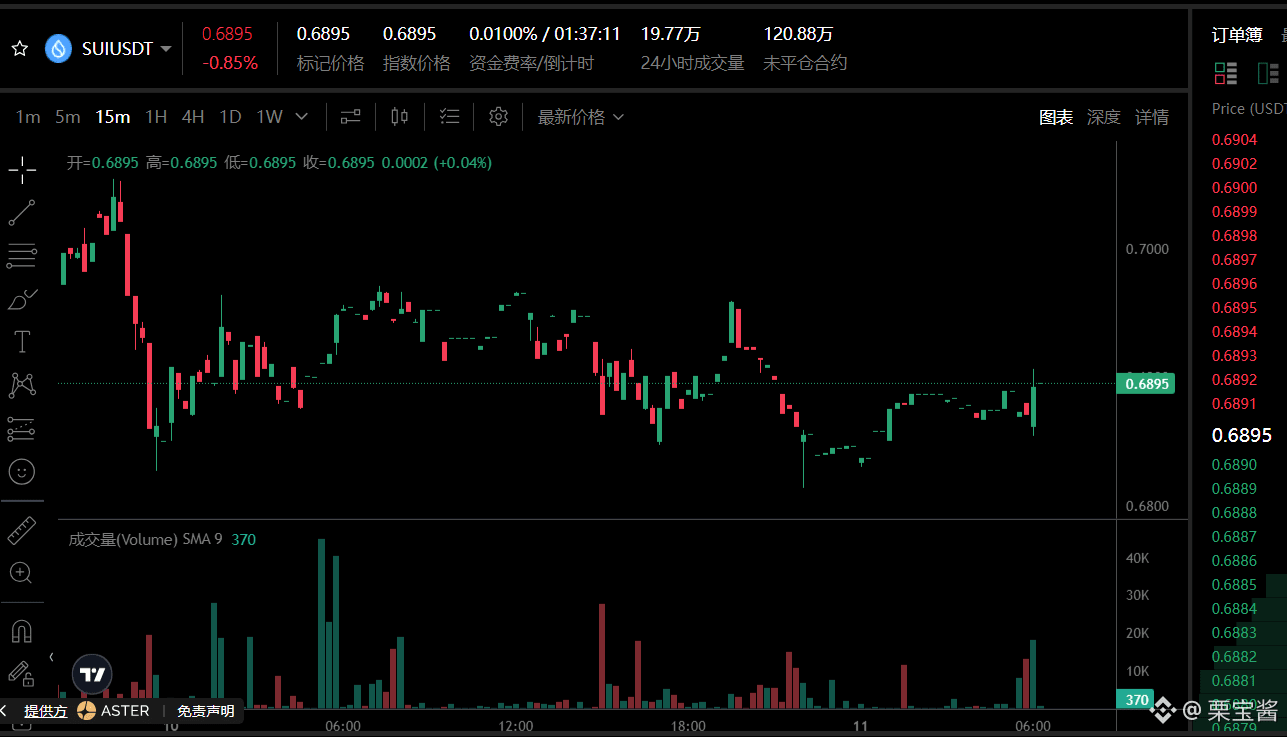Click ask price 0.6896 in order book
Image resolution: width=1287 pixels, height=737 pixels.
click(1234, 284)
